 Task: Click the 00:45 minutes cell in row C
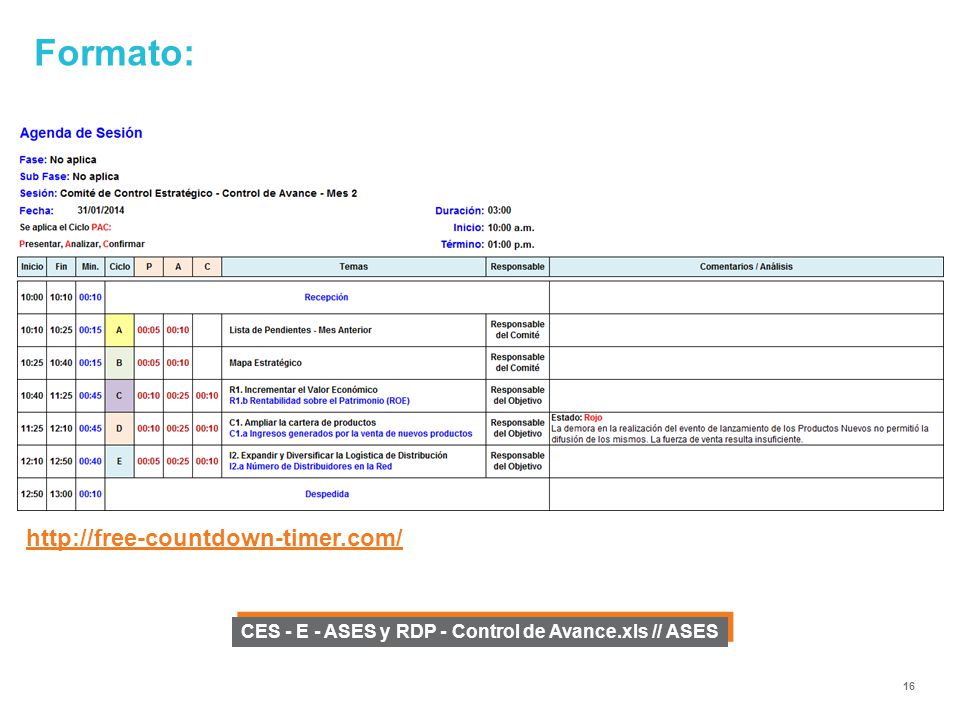[x=90, y=396]
